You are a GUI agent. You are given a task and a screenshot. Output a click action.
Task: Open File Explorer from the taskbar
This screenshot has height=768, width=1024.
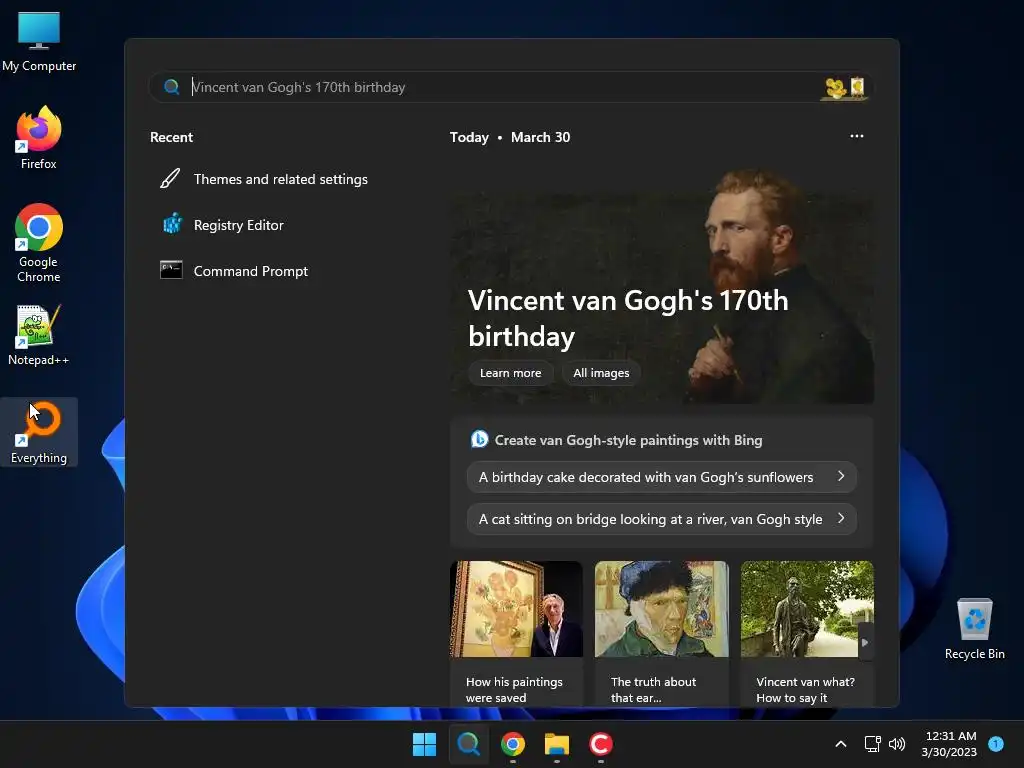[x=556, y=744]
